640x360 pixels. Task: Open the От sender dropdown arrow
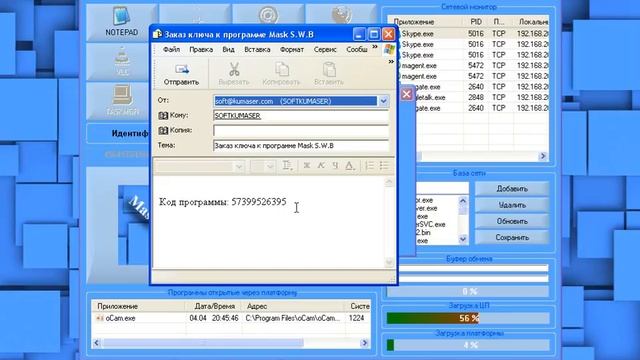click(383, 101)
